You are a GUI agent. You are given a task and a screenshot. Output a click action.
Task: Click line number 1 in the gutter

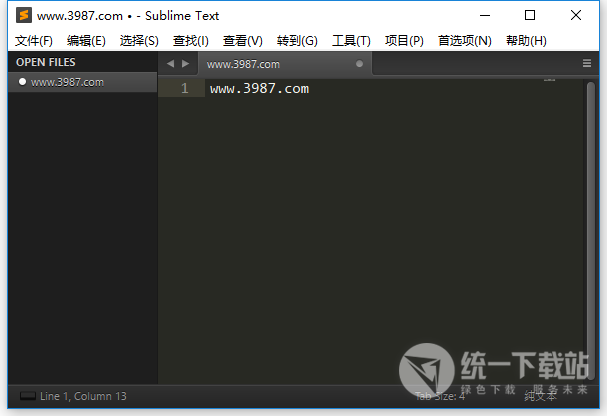point(185,88)
